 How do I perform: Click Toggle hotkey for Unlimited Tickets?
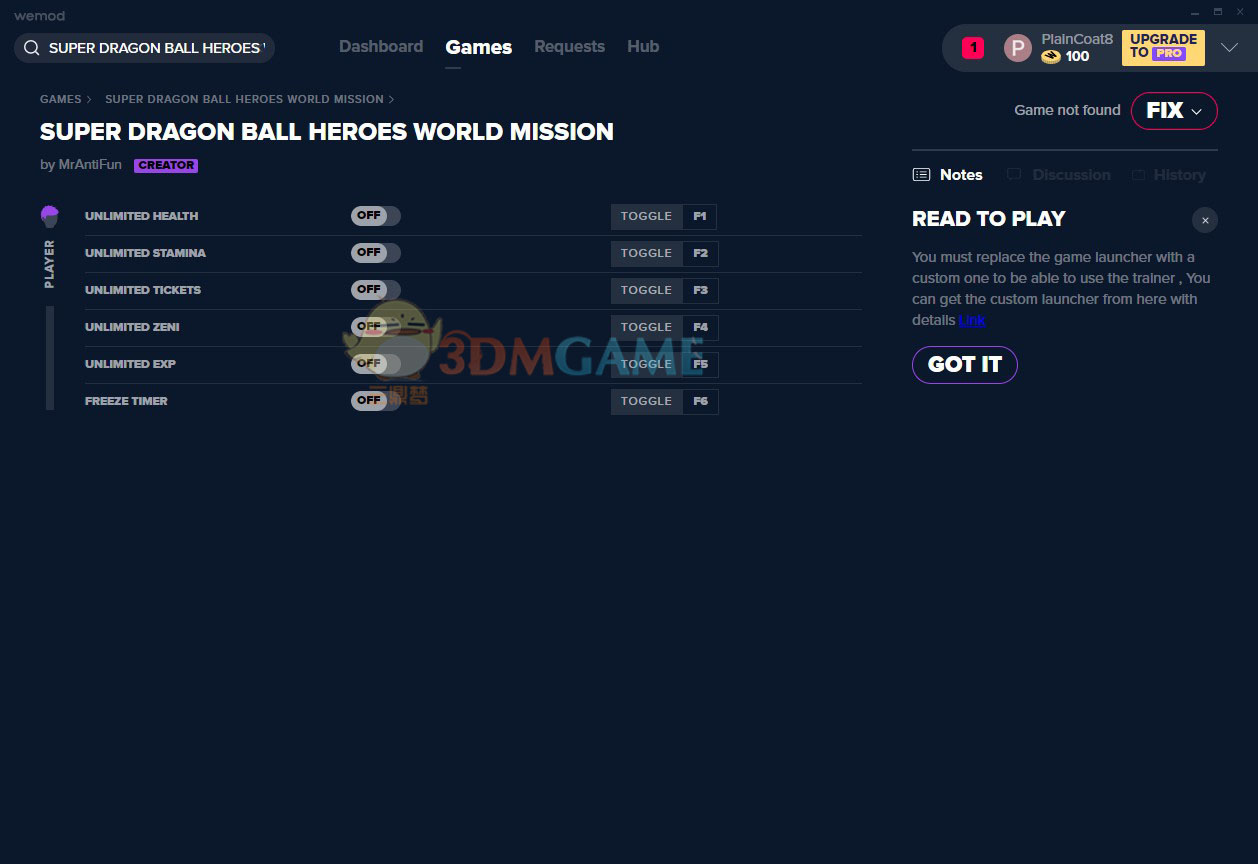pos(646,290)
